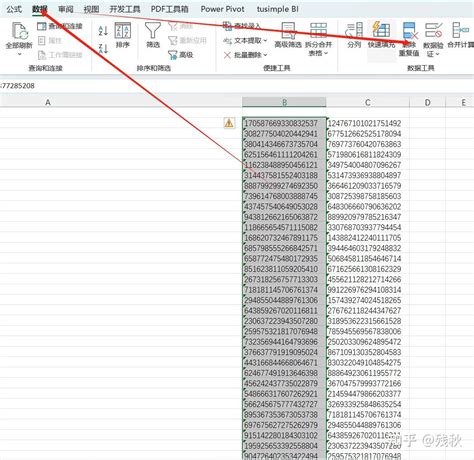Screen dimensions: 474x460
Task: Click the Advanced (高级) filter button
Action: pos(181,55)
